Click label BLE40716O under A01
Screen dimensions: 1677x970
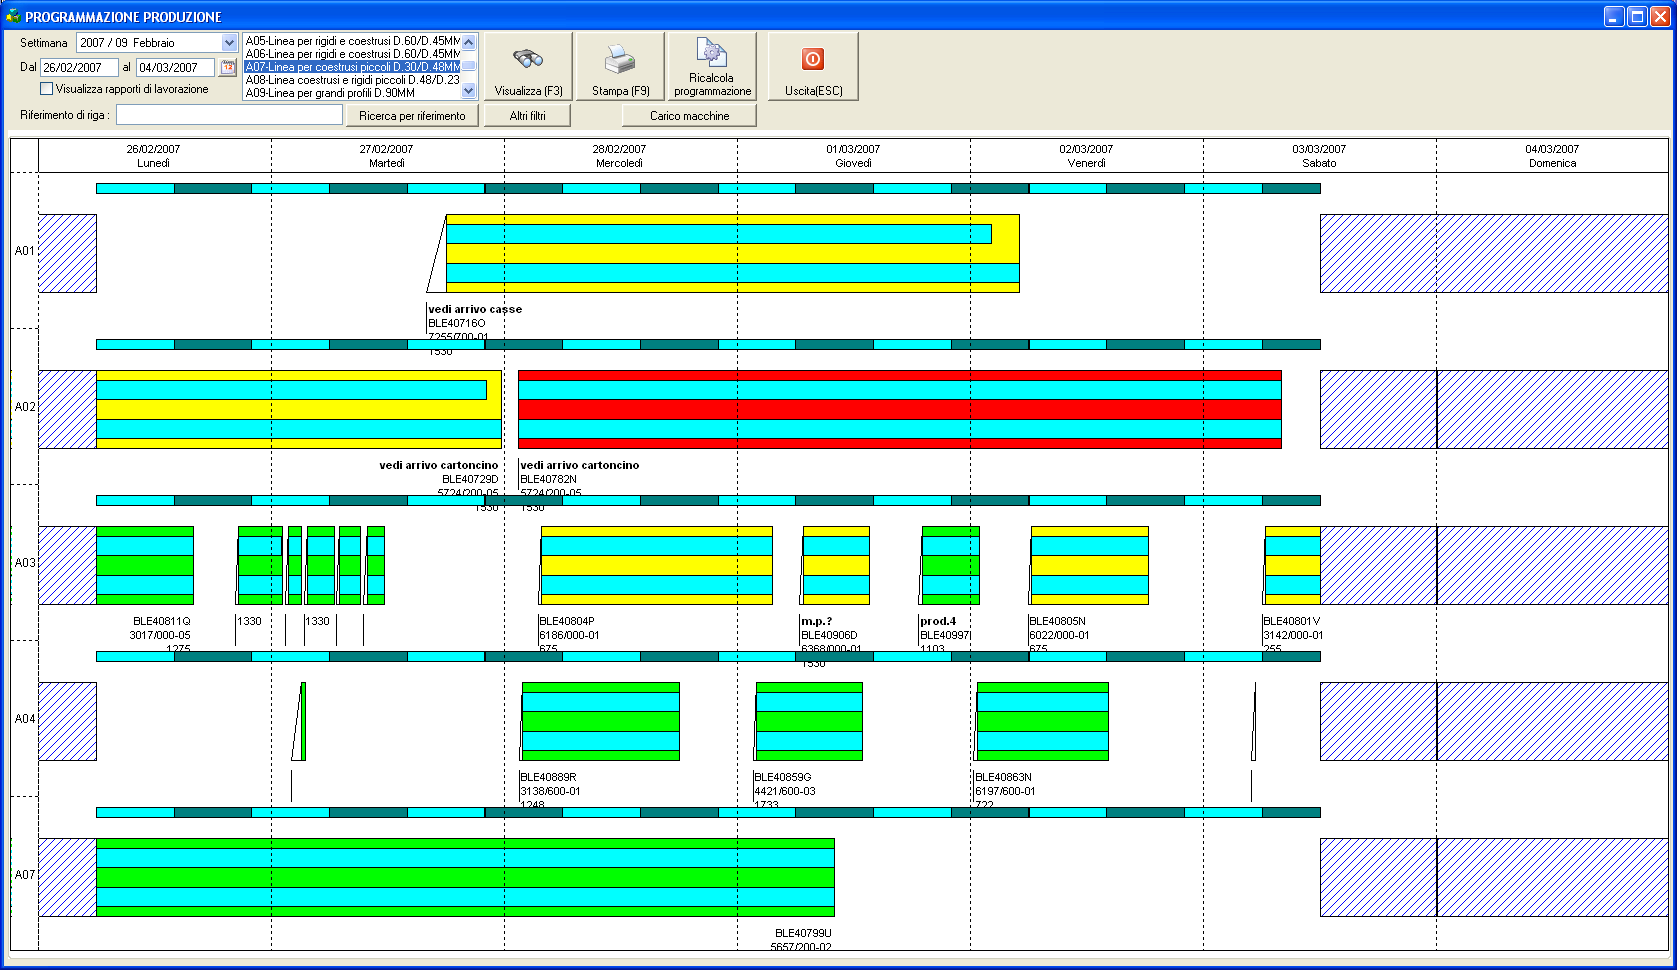tap(457, 323)
